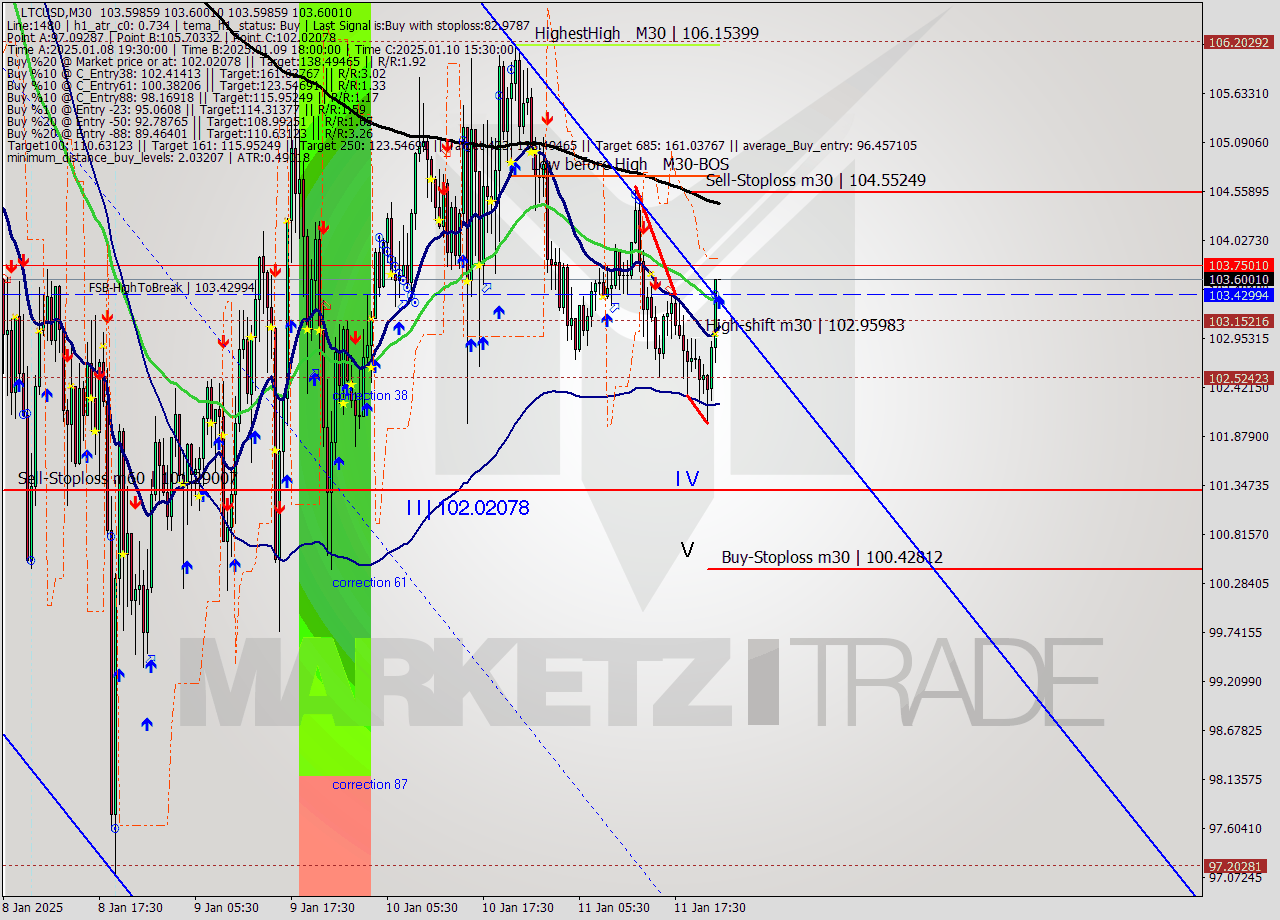Click the 104.55895 price axis value
This screenshot has width=1280, height=920.
[x=1240, y=192]
